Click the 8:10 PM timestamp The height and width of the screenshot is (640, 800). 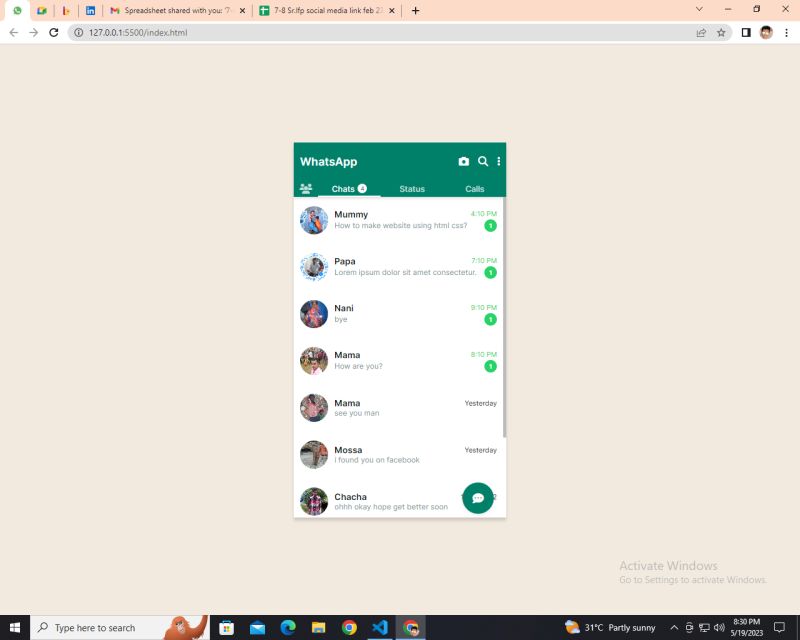coord(484,355)
